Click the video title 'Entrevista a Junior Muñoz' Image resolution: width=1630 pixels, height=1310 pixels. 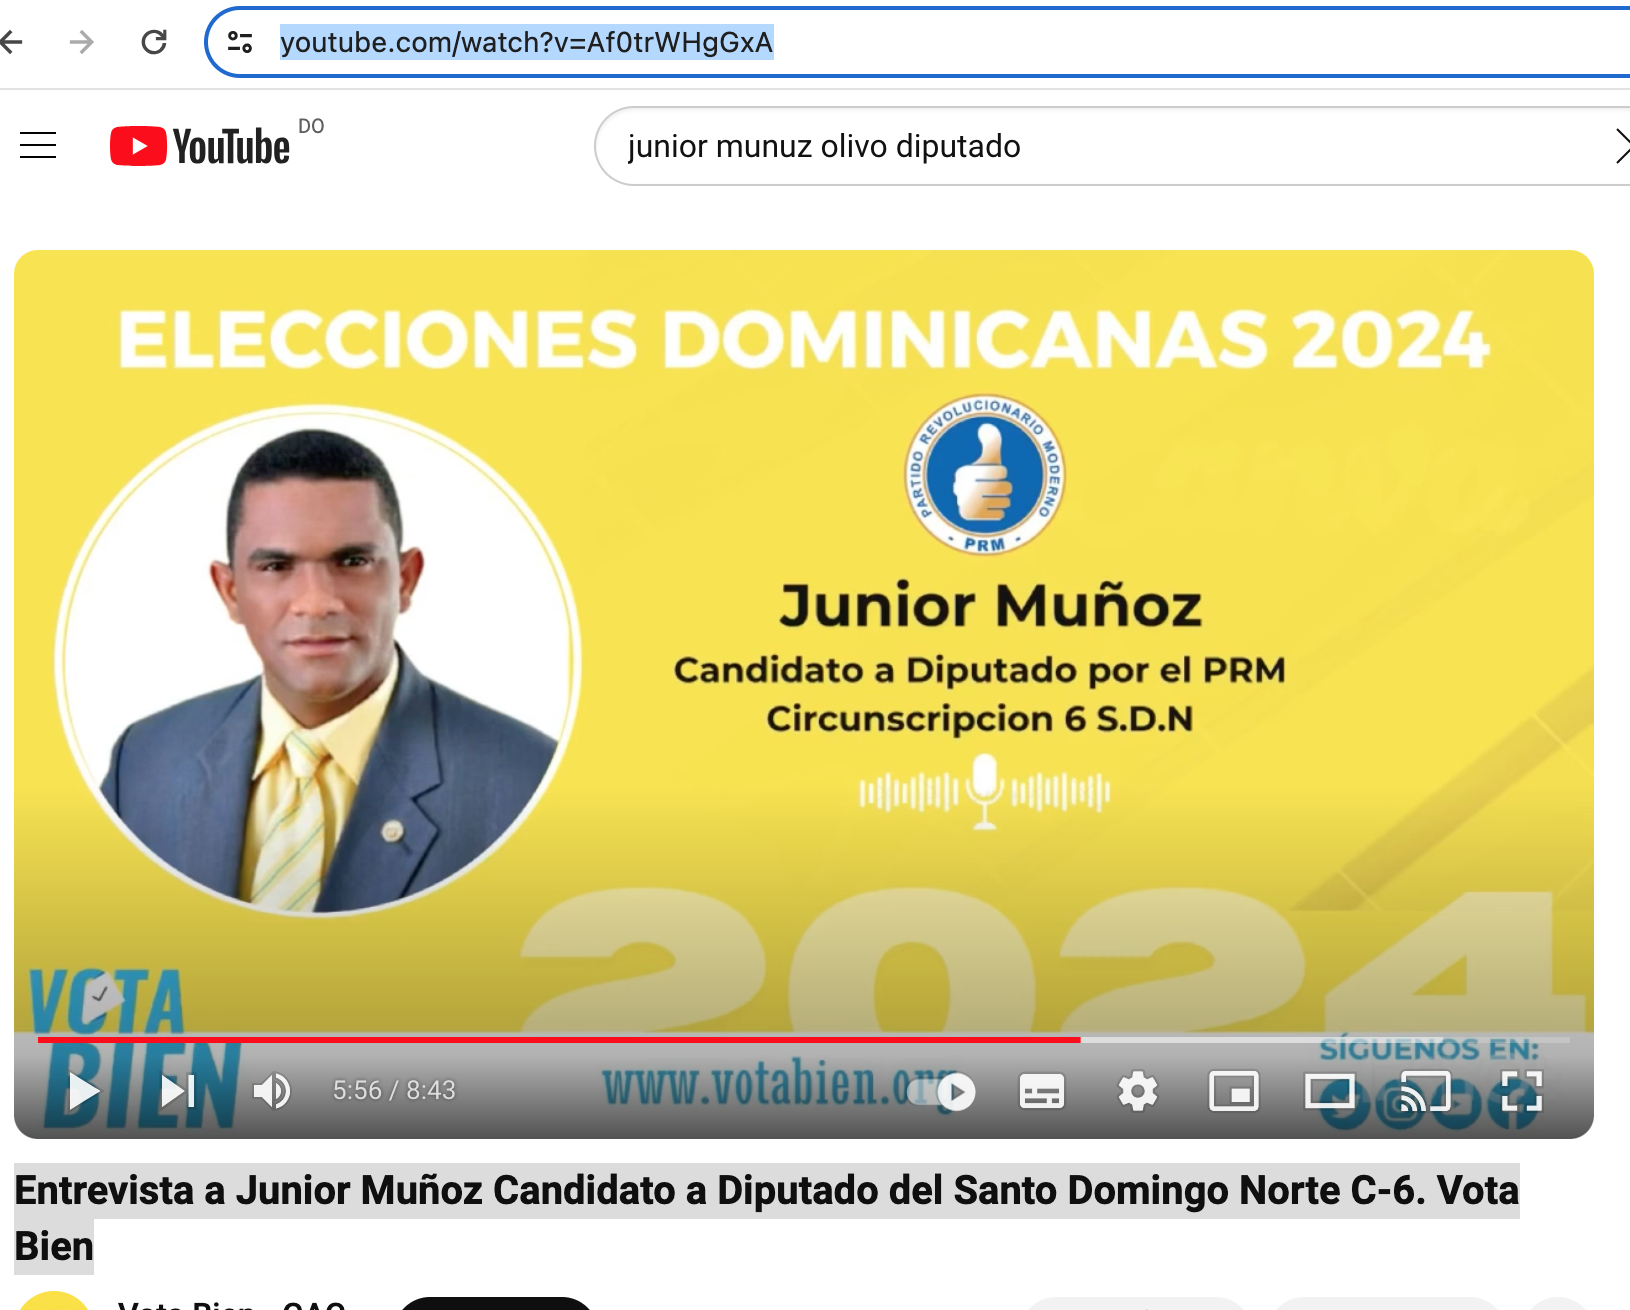[x=767, y=1218]
